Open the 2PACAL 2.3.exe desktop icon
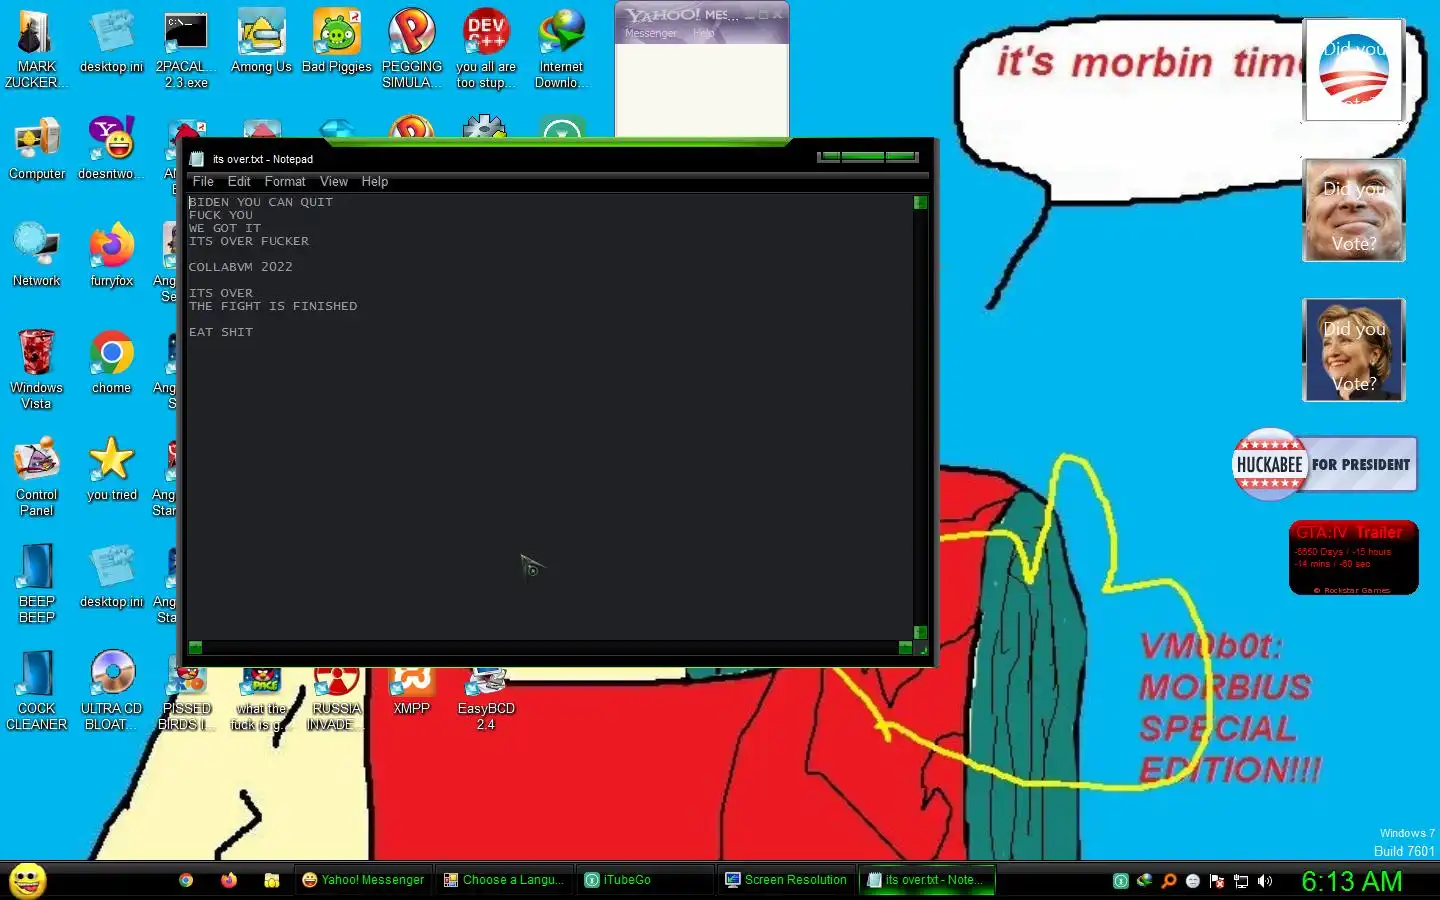The width and height of the screenshot is (1440, 900). point(186,48)
